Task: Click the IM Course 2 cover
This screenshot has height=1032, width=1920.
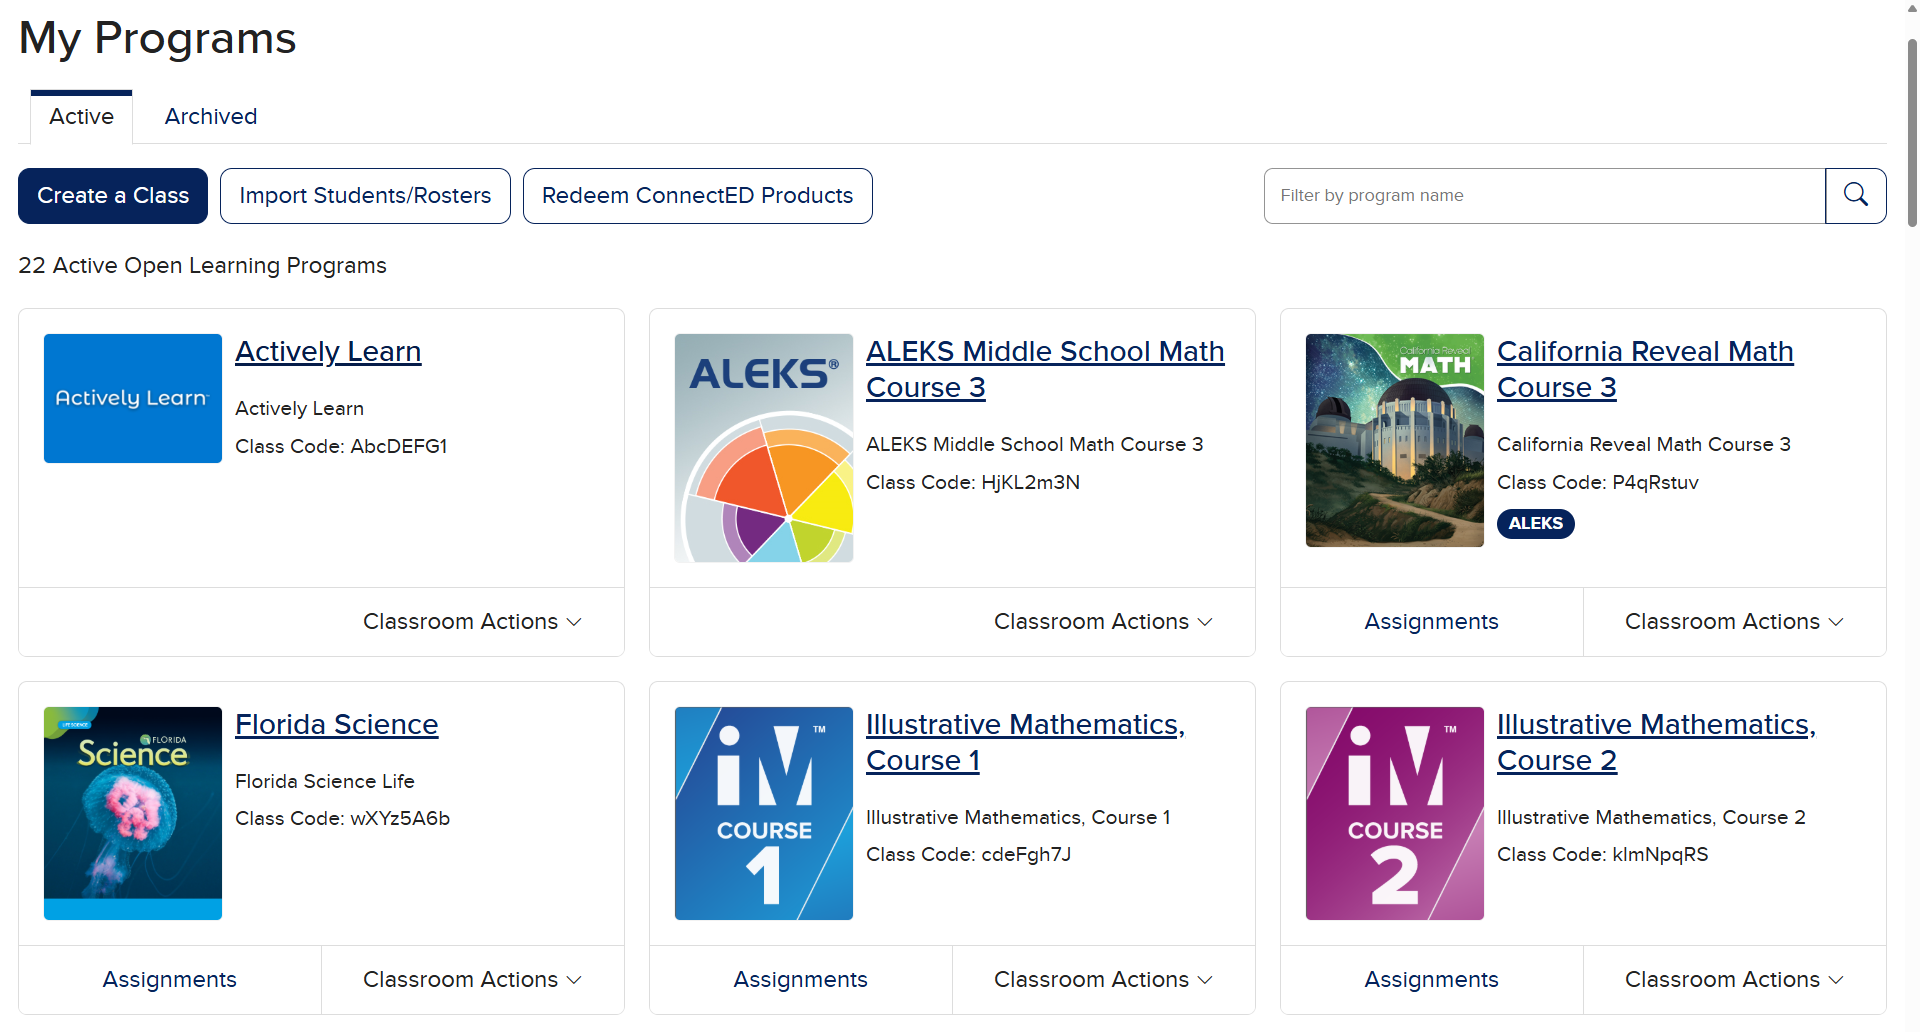Action: 1394,813
